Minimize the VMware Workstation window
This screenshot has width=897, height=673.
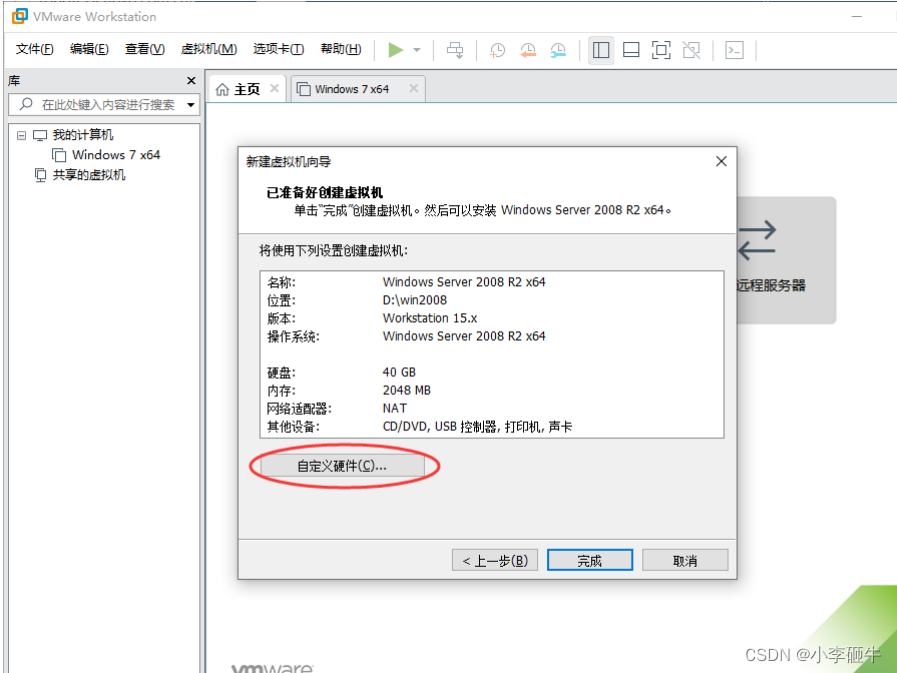pyautogui.click(x=856, y=17)
